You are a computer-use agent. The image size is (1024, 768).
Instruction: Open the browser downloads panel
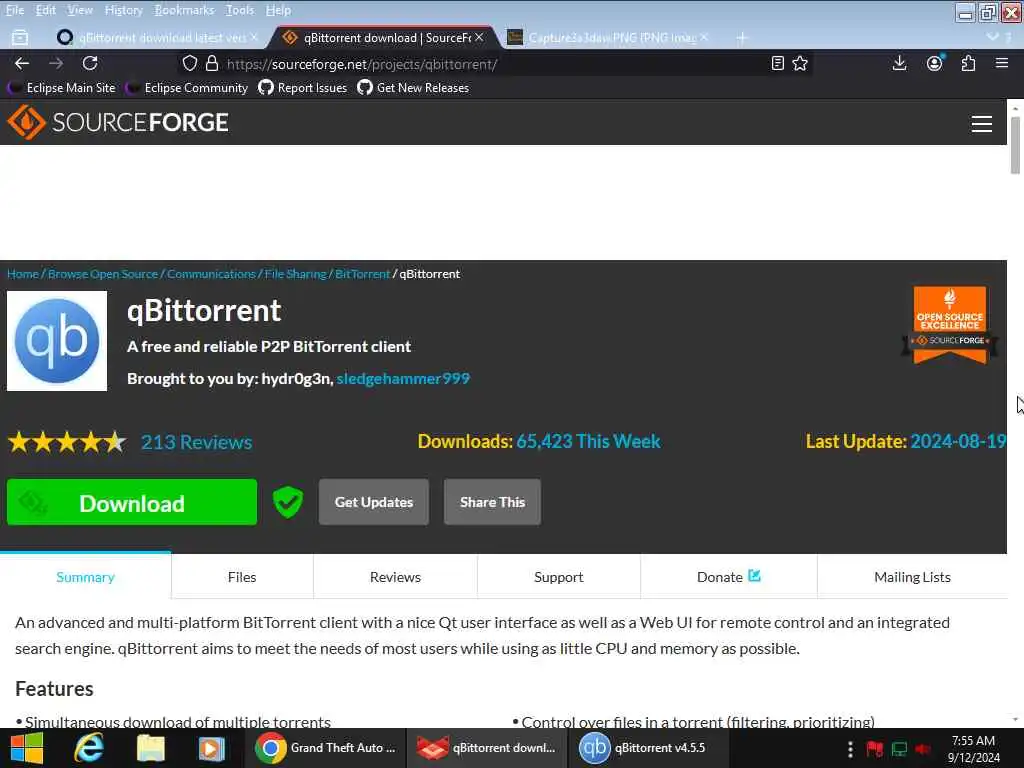pos(899,63)
